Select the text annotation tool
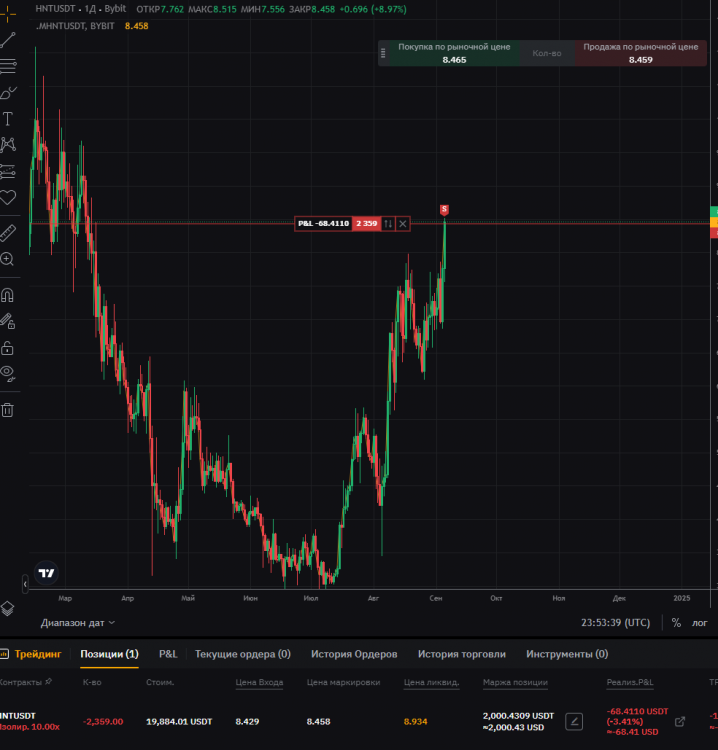The image size is (718, 750). coord(8,119)
